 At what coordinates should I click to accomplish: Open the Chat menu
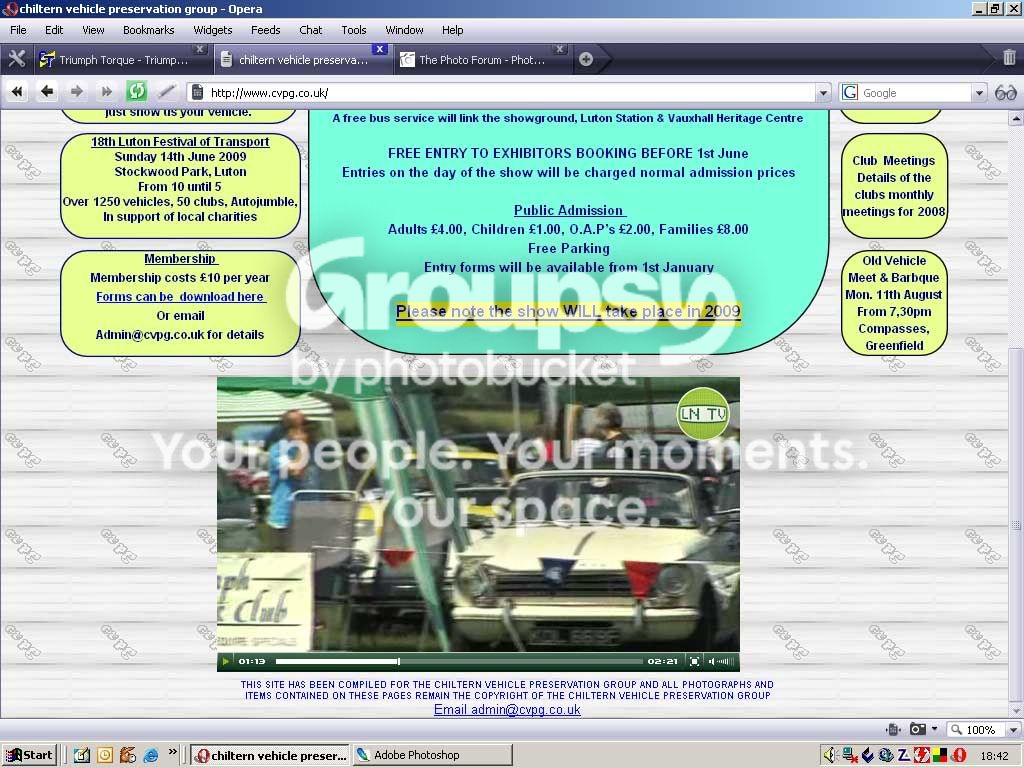click(310, 30)
